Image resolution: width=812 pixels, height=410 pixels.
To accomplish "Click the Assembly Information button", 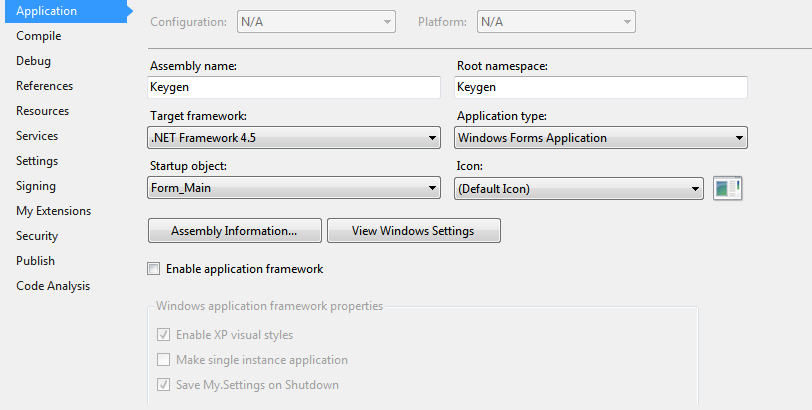I will coord(234,231).
